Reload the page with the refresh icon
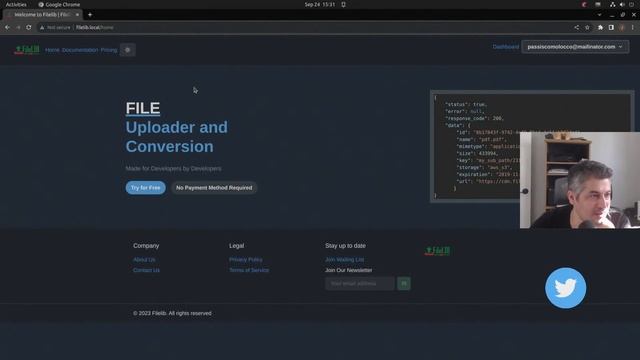640x360 pixels. (x=29, y=27)
